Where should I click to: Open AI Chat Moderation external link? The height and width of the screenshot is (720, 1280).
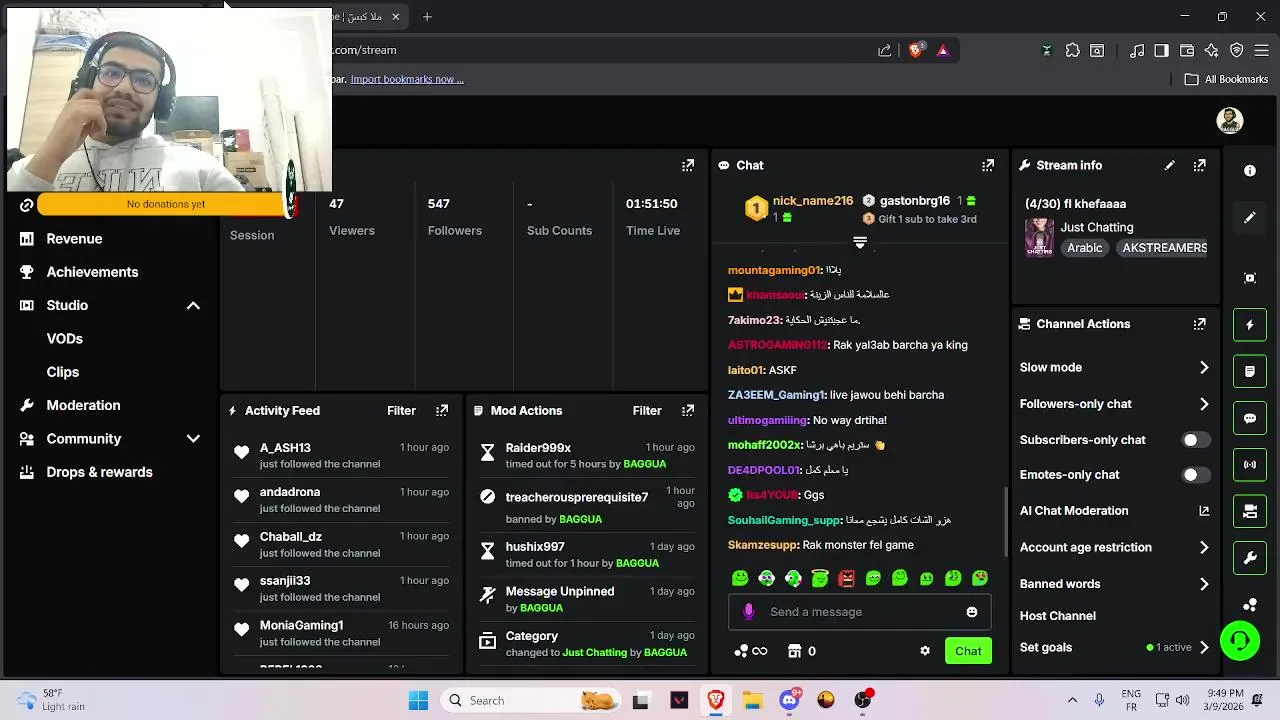[1204, 511]
